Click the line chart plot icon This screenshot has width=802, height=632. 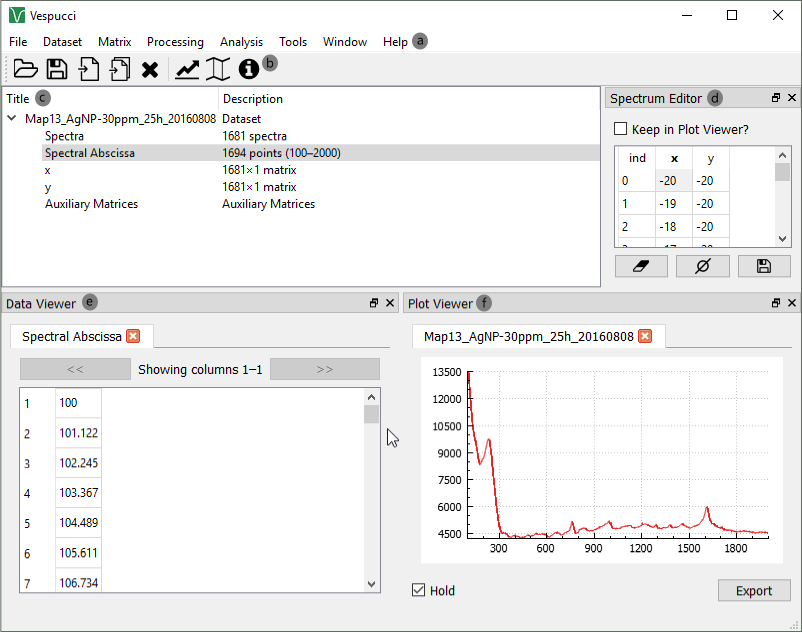[187, 69]
